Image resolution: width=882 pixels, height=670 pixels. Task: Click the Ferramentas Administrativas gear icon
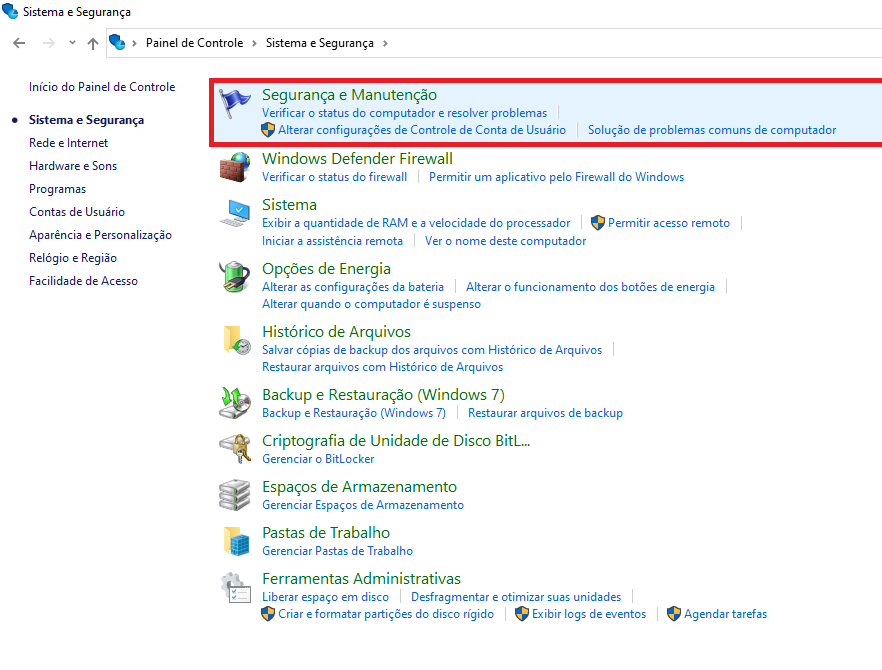[236, 588]
